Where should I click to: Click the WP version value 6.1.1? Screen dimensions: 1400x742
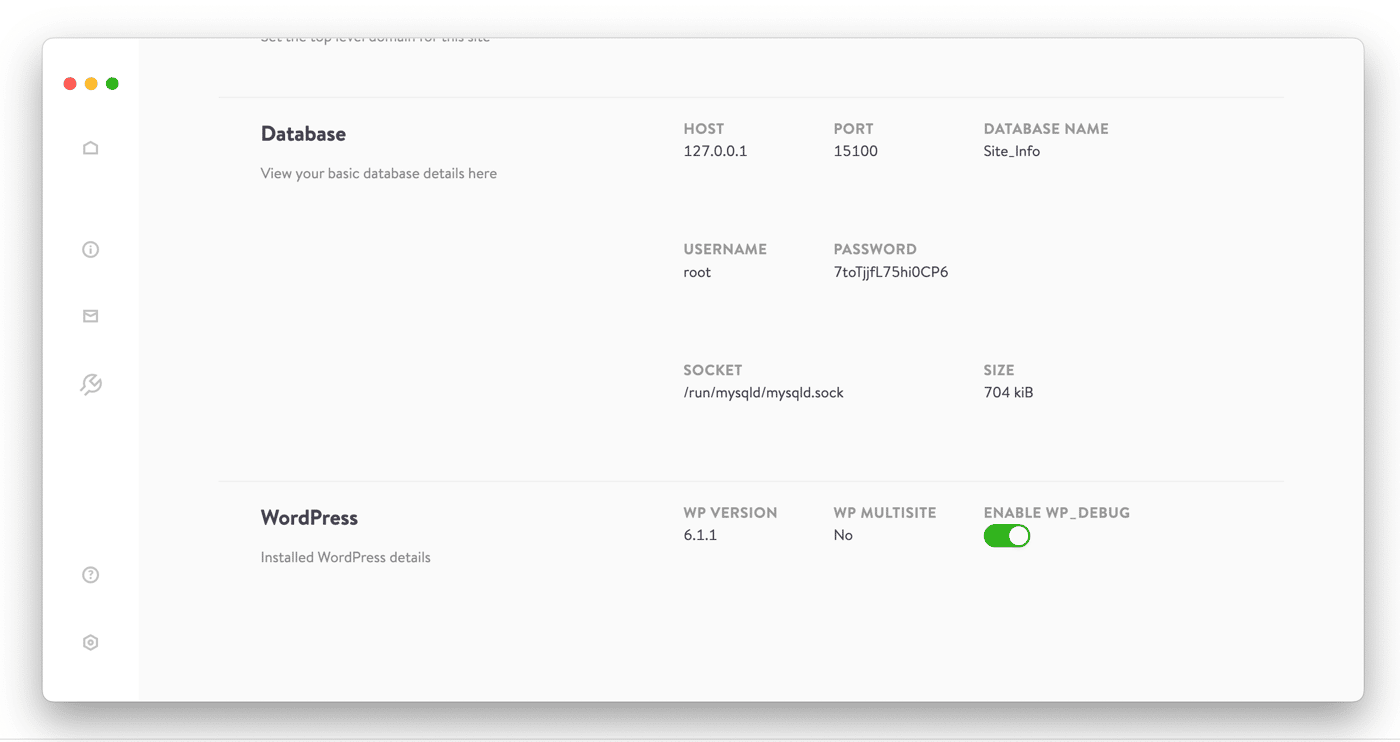pos(700,535)
